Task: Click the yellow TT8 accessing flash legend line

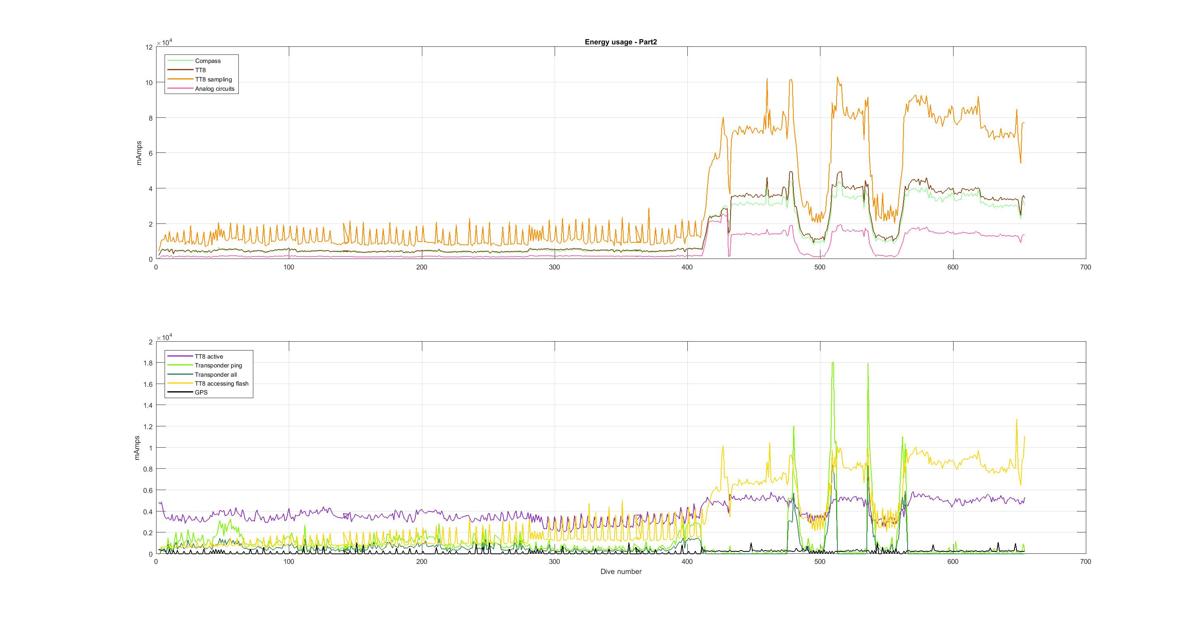Action: pyautogui.click(x=181, y=384)
